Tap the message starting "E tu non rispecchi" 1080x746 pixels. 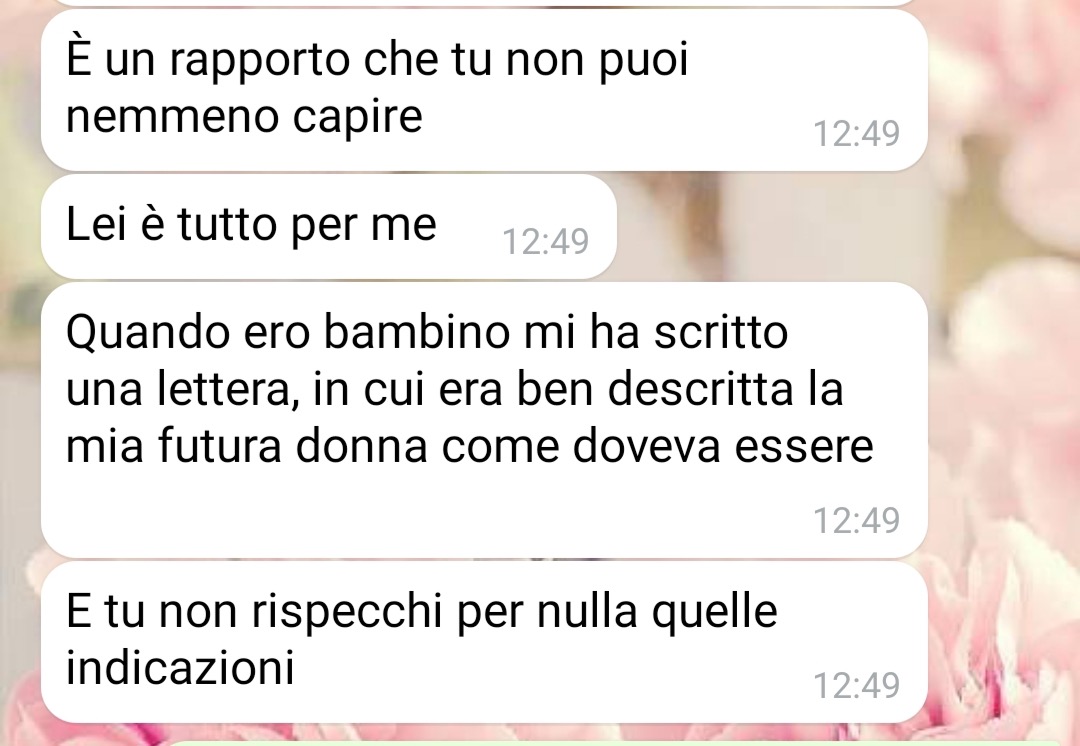tap(484, 642)
